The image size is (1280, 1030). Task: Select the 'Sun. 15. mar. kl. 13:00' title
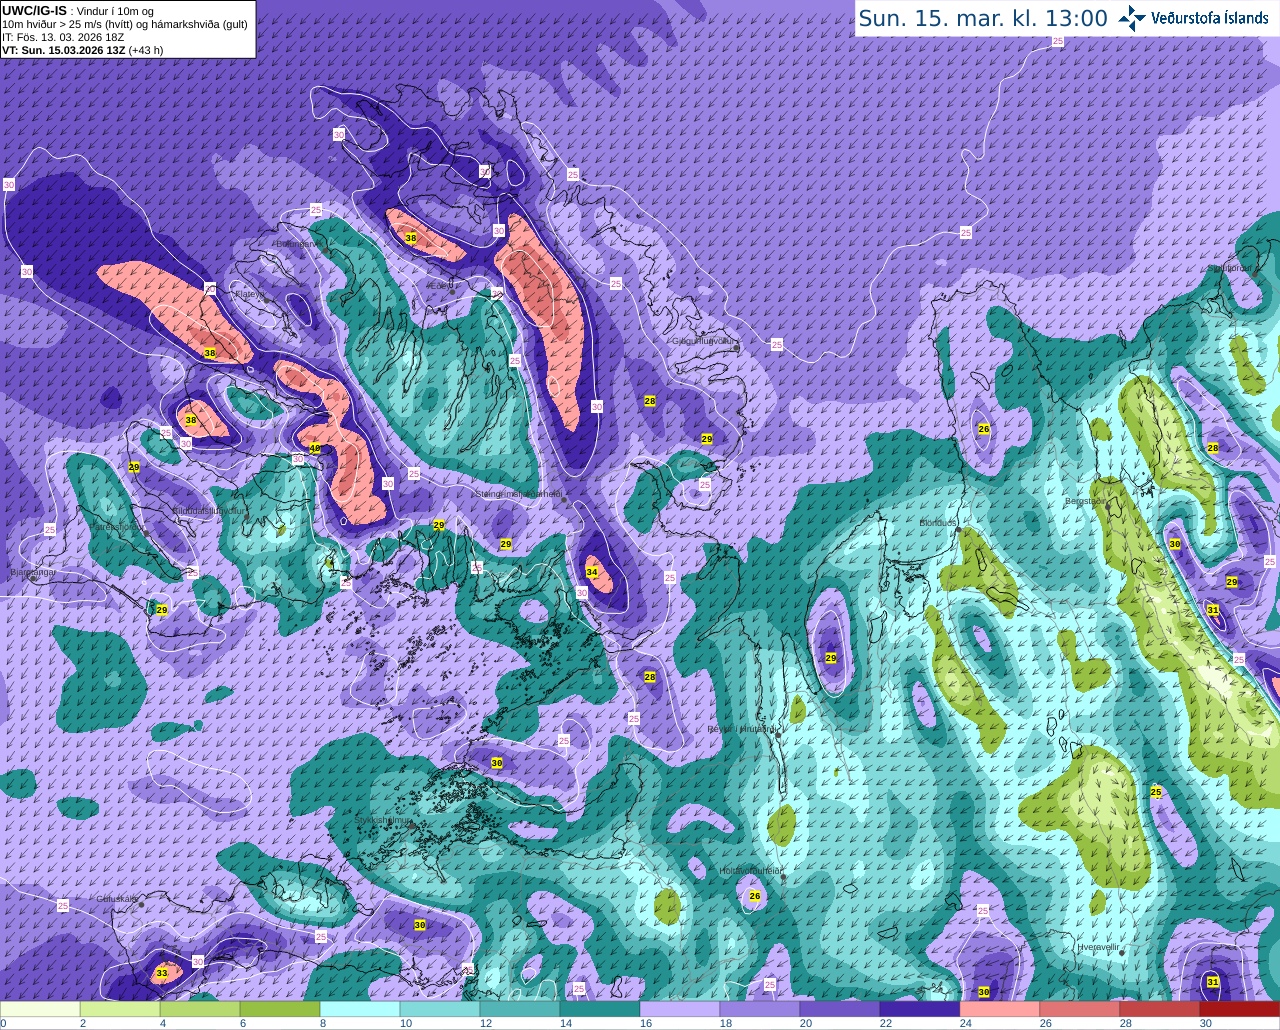(983, 18)
